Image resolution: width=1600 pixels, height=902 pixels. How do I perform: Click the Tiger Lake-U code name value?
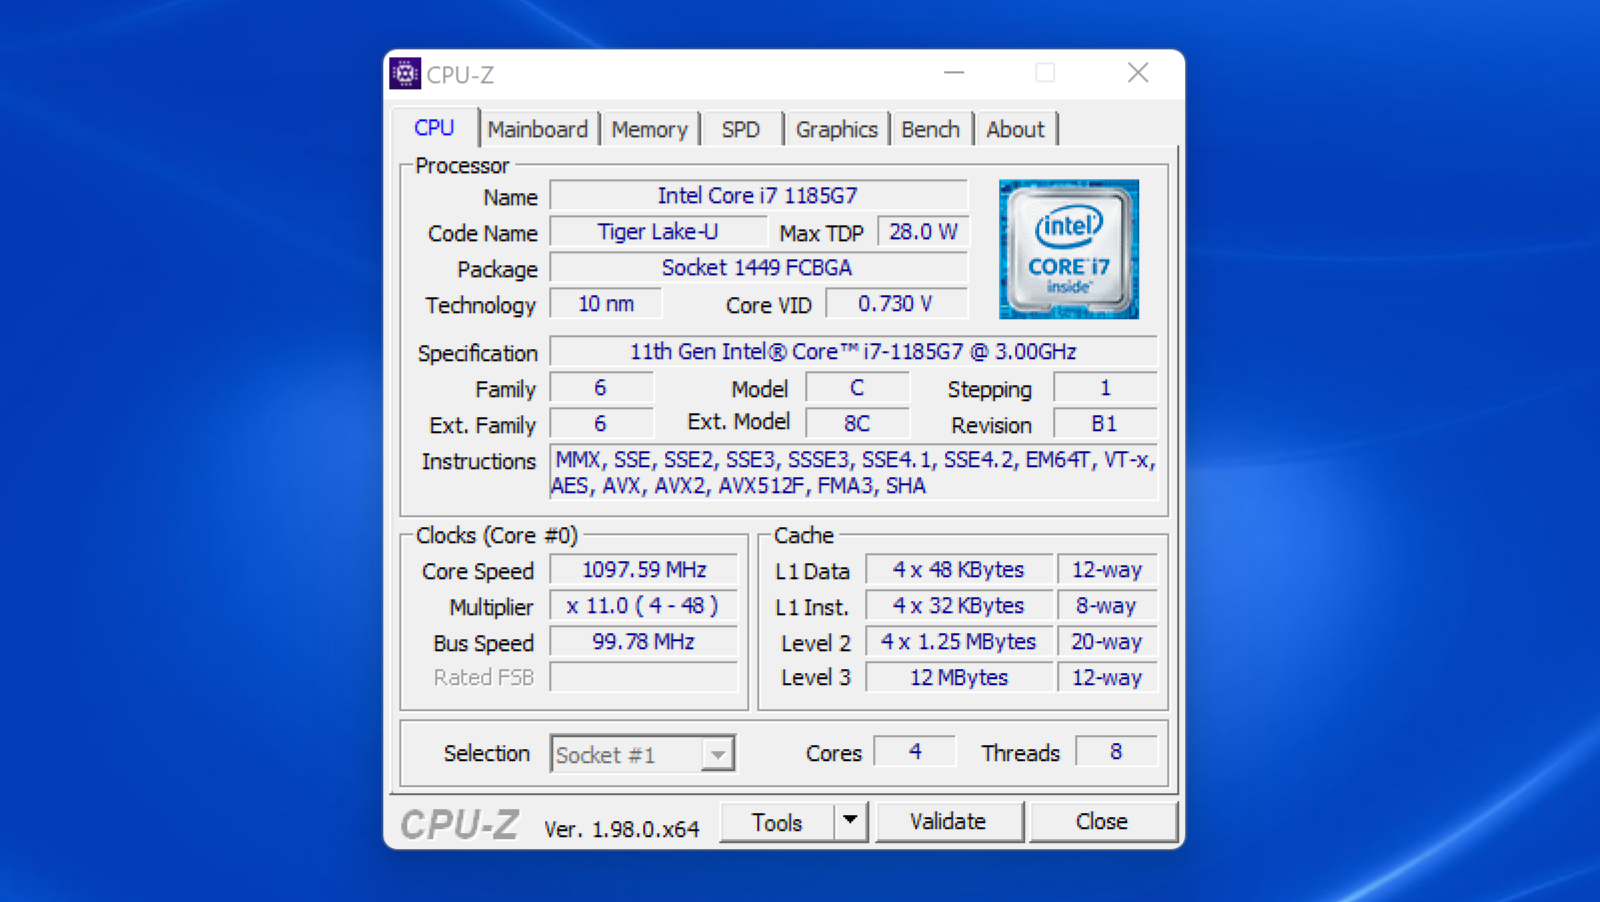click(x=658, y=231)
